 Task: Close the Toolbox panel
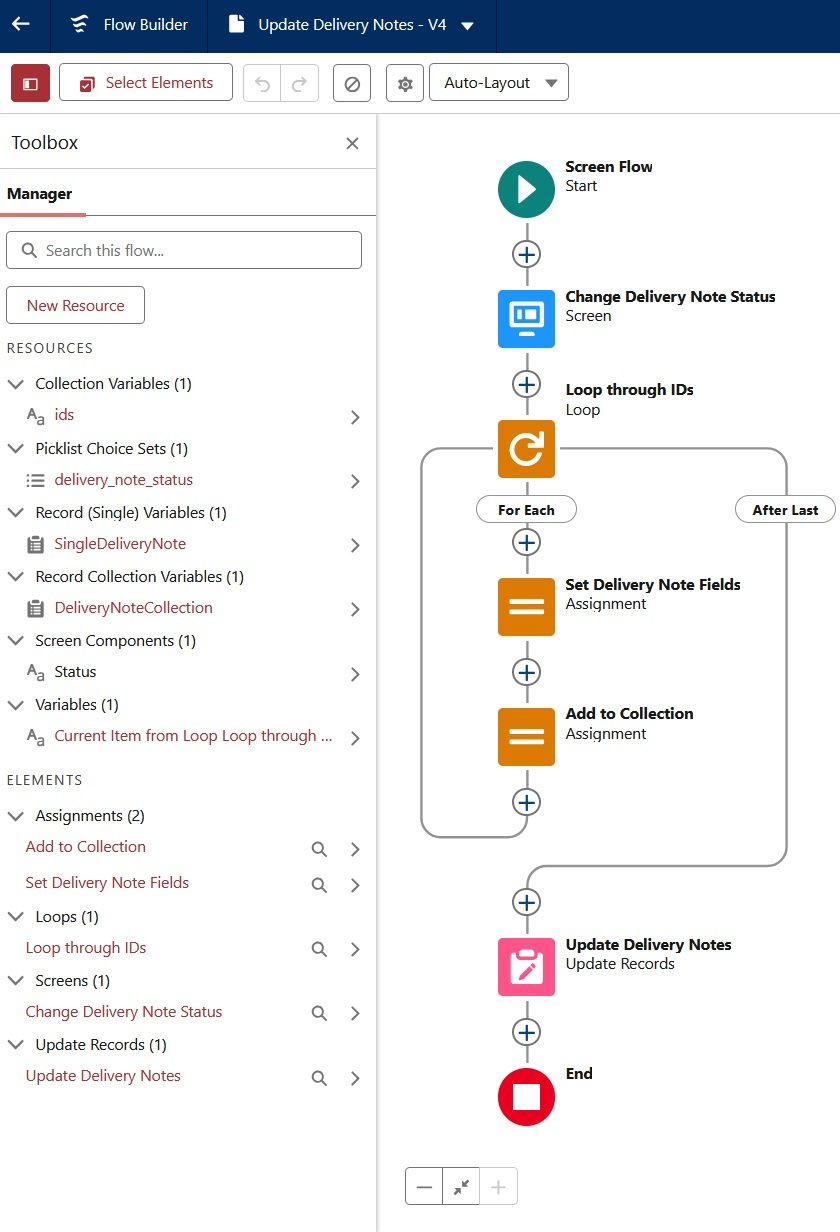coord(352,143)
